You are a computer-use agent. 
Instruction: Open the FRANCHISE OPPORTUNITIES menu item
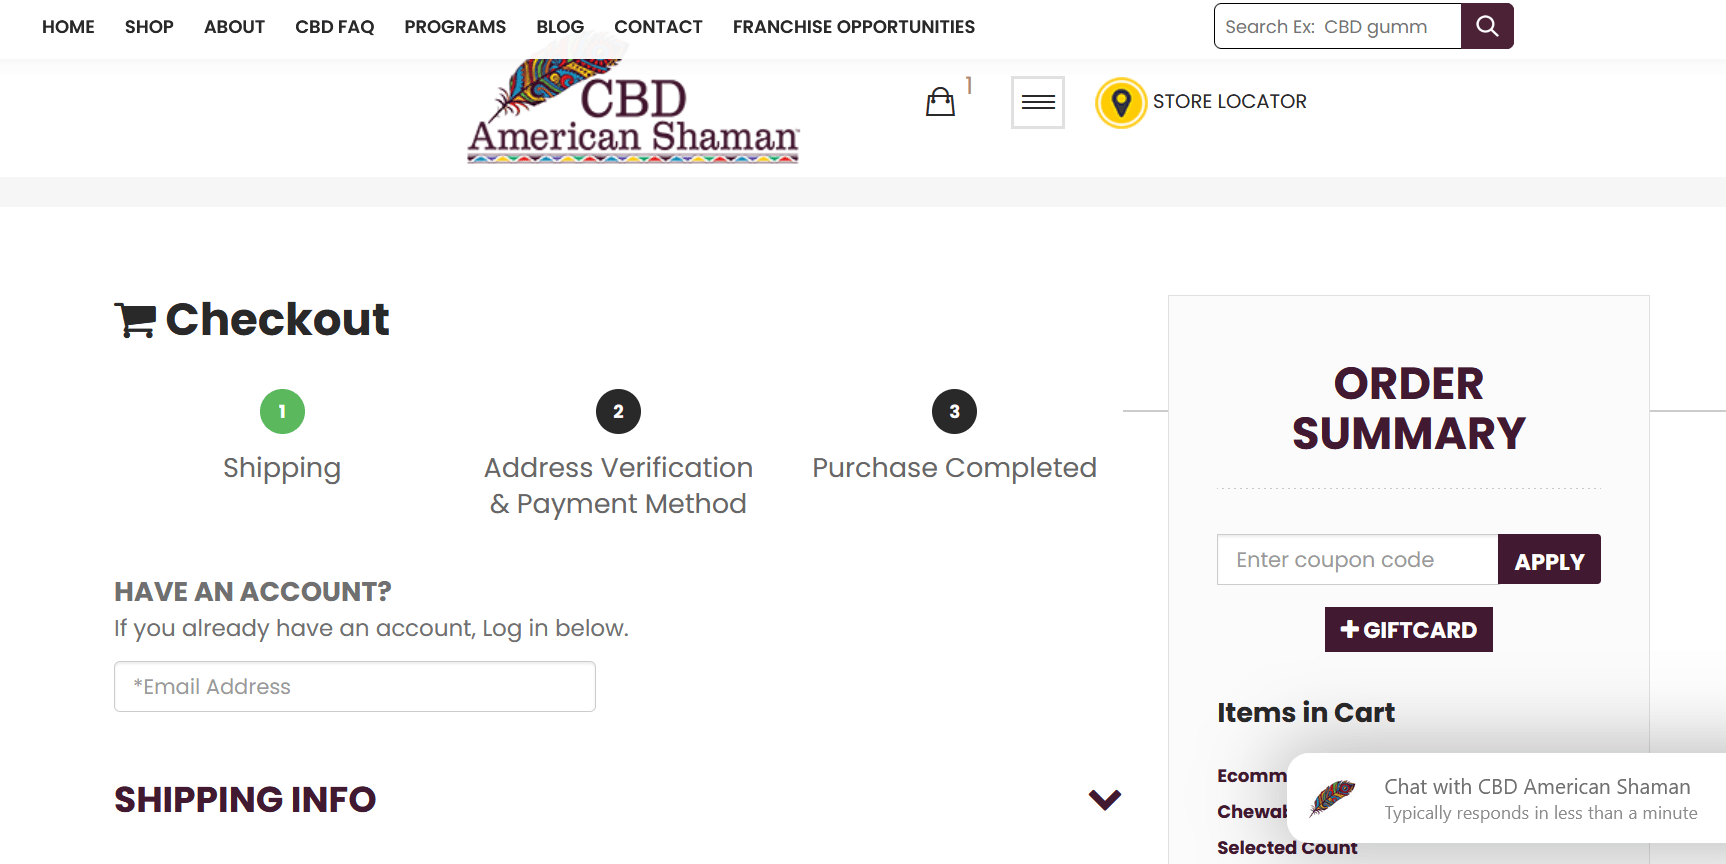coord(853,27)
